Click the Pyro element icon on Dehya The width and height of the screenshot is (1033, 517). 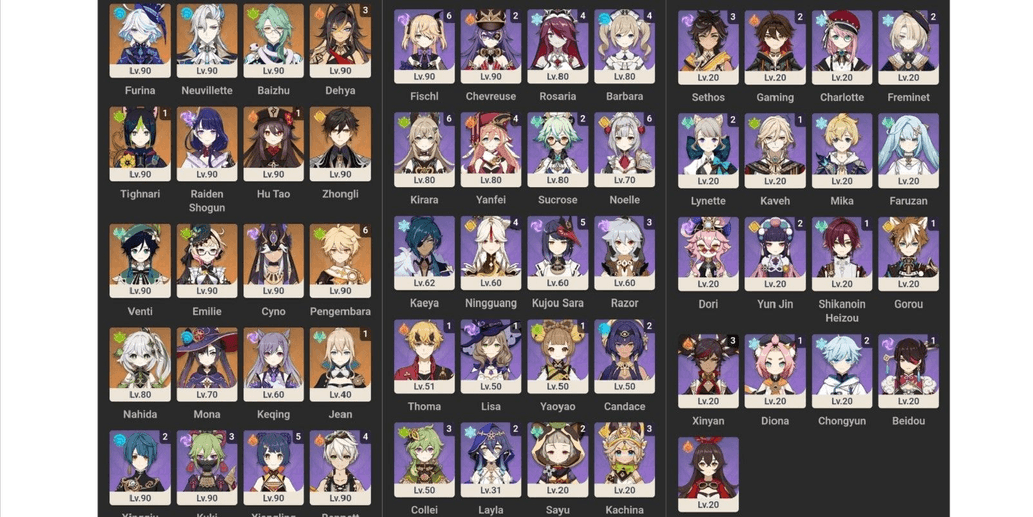[318, 13]
